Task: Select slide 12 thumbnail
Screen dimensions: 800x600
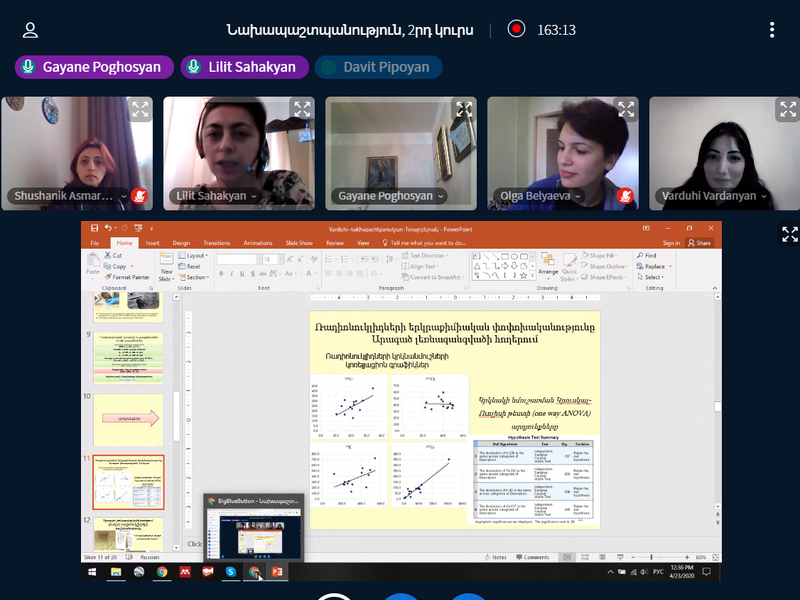Action: pyautogui.click(x=129, y=535)
